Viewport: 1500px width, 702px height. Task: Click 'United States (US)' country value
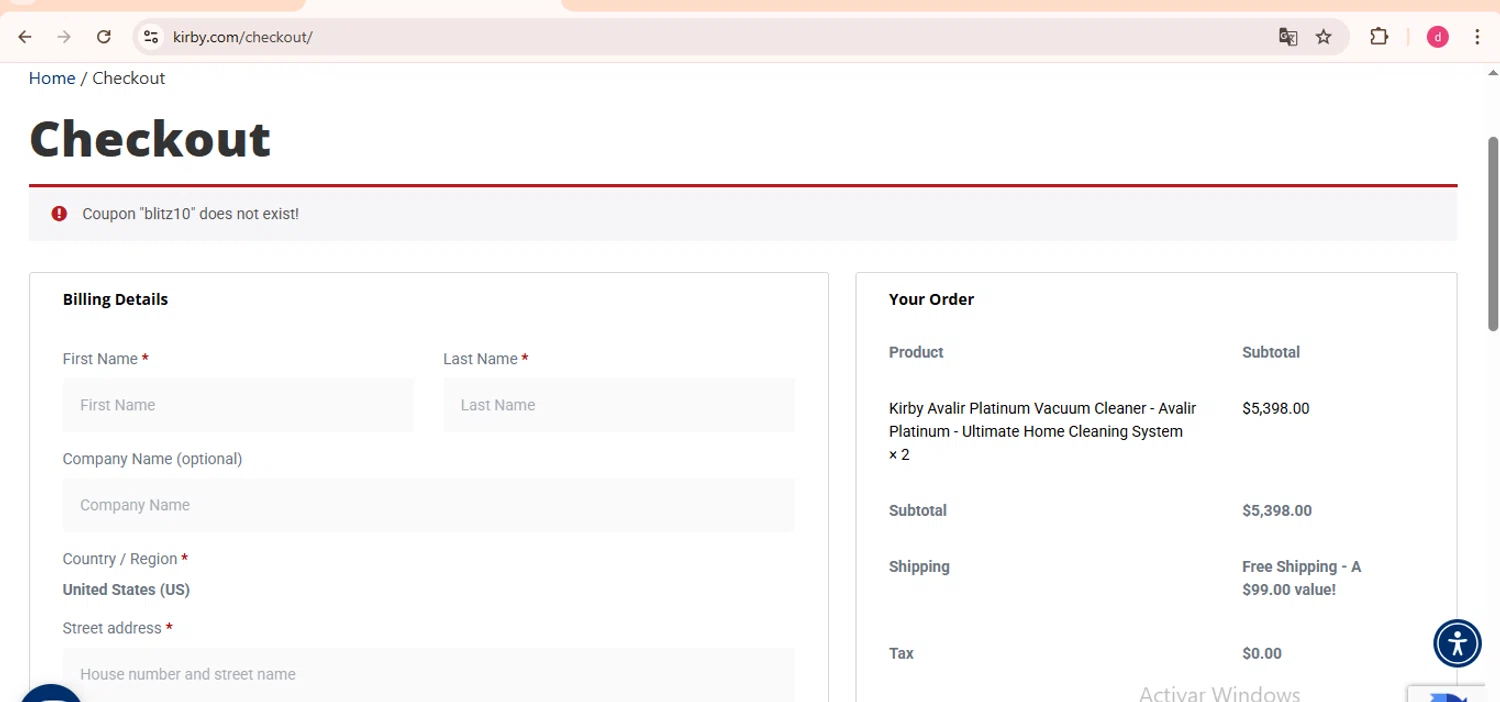click(x=126, y=589)
